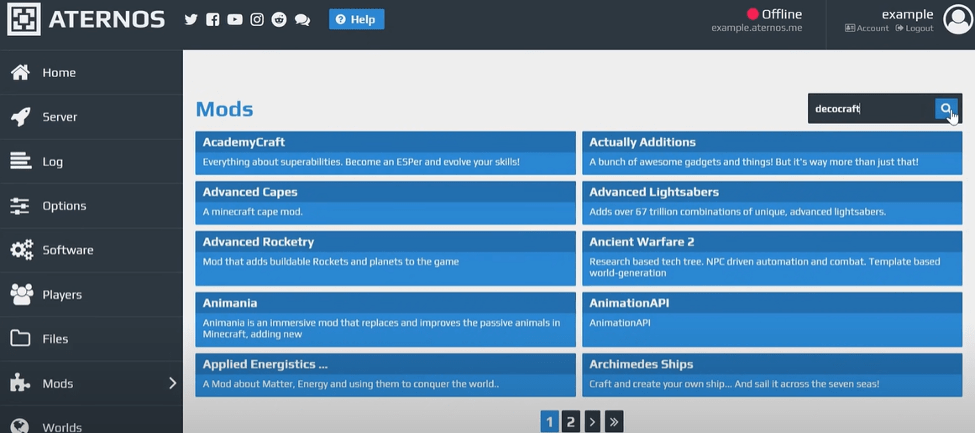Screen dimensions: 977x433
Task: Open the Applied Energistics mod card
Action: (x=385, y=375)
